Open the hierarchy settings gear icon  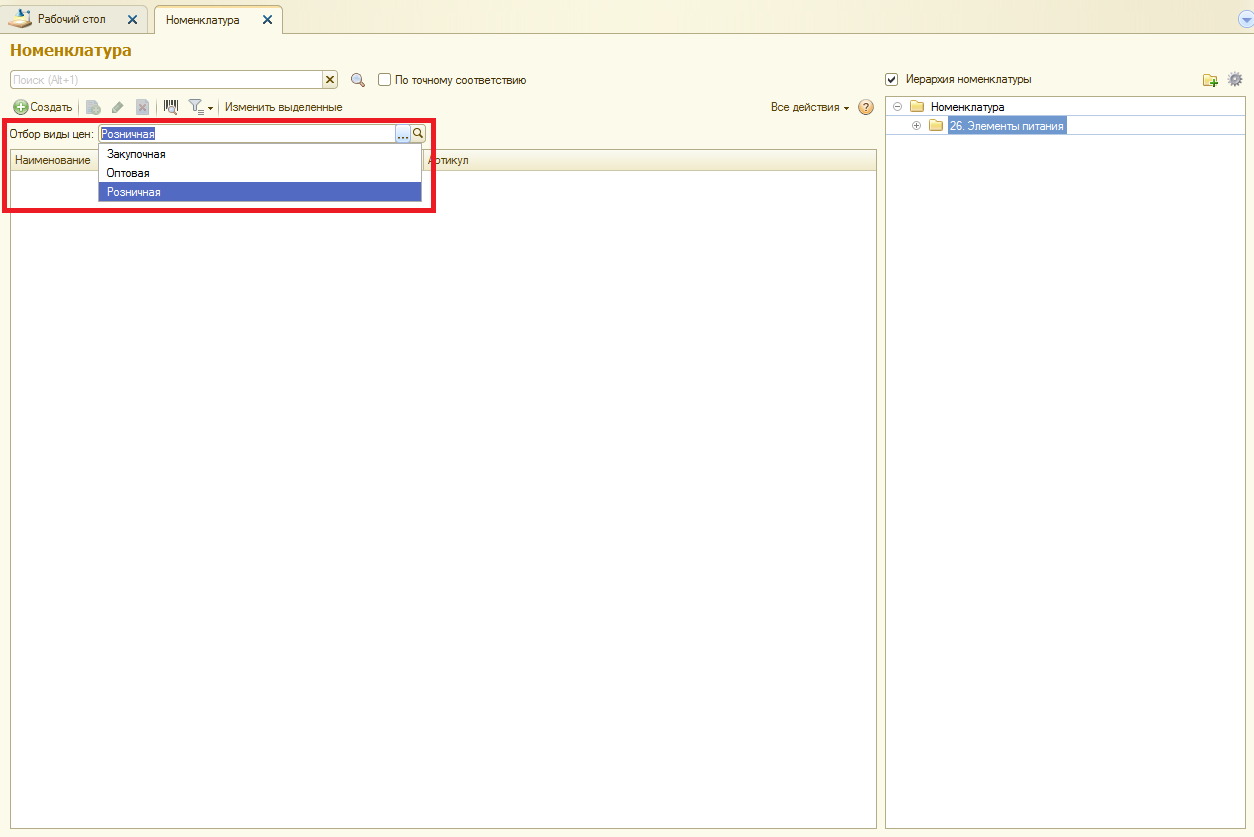point(1235,80)
